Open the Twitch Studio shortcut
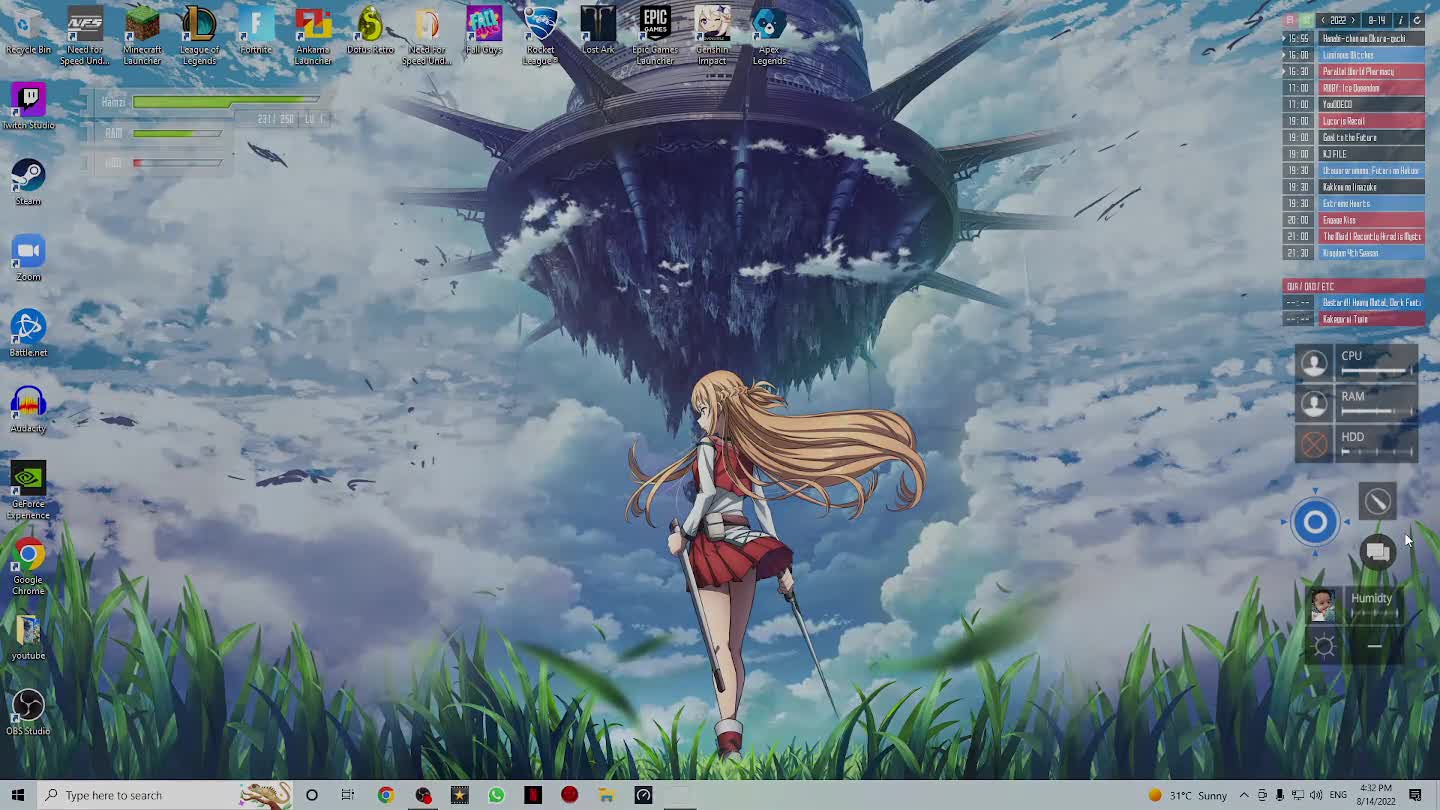 coord(28,106)
